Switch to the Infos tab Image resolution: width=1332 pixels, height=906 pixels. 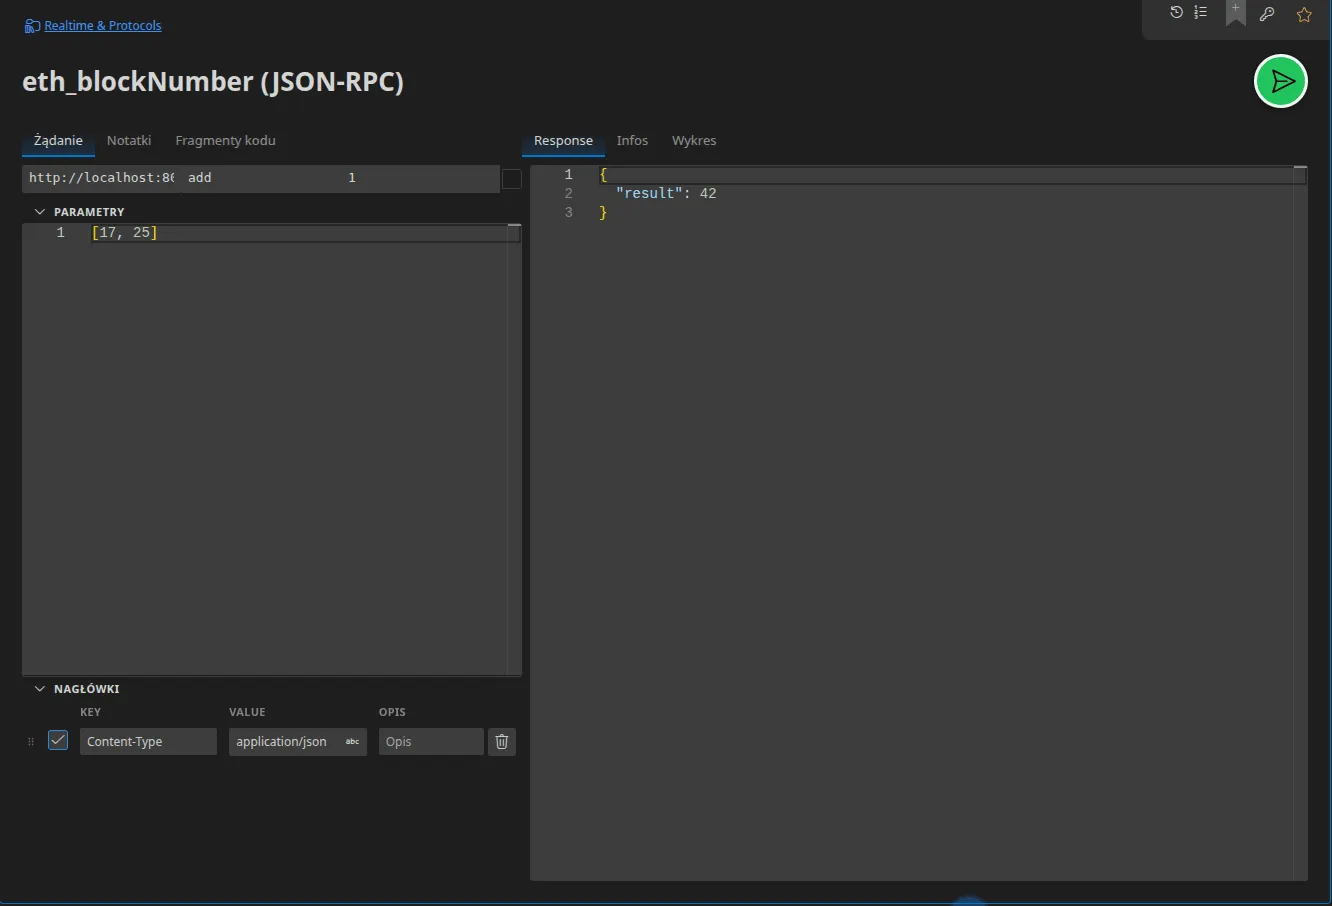coord(632,141)
